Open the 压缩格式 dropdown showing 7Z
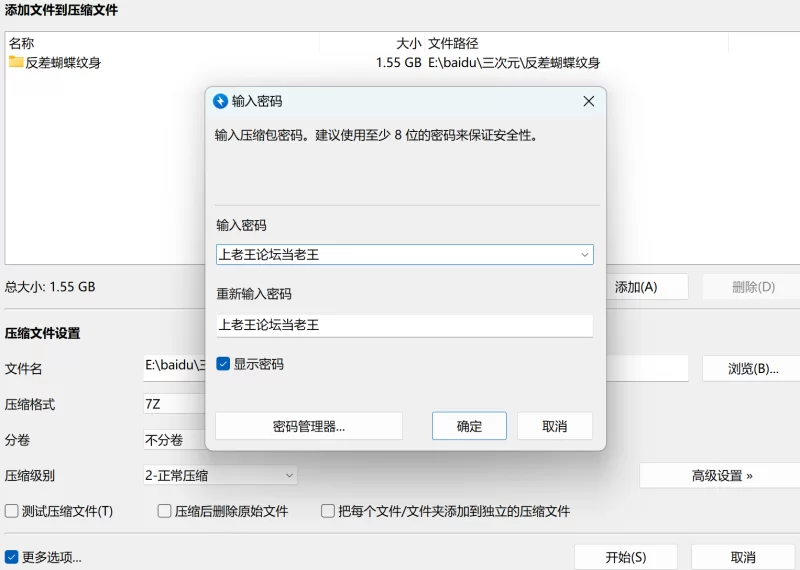The image size is (800, 570). point(174,404)
